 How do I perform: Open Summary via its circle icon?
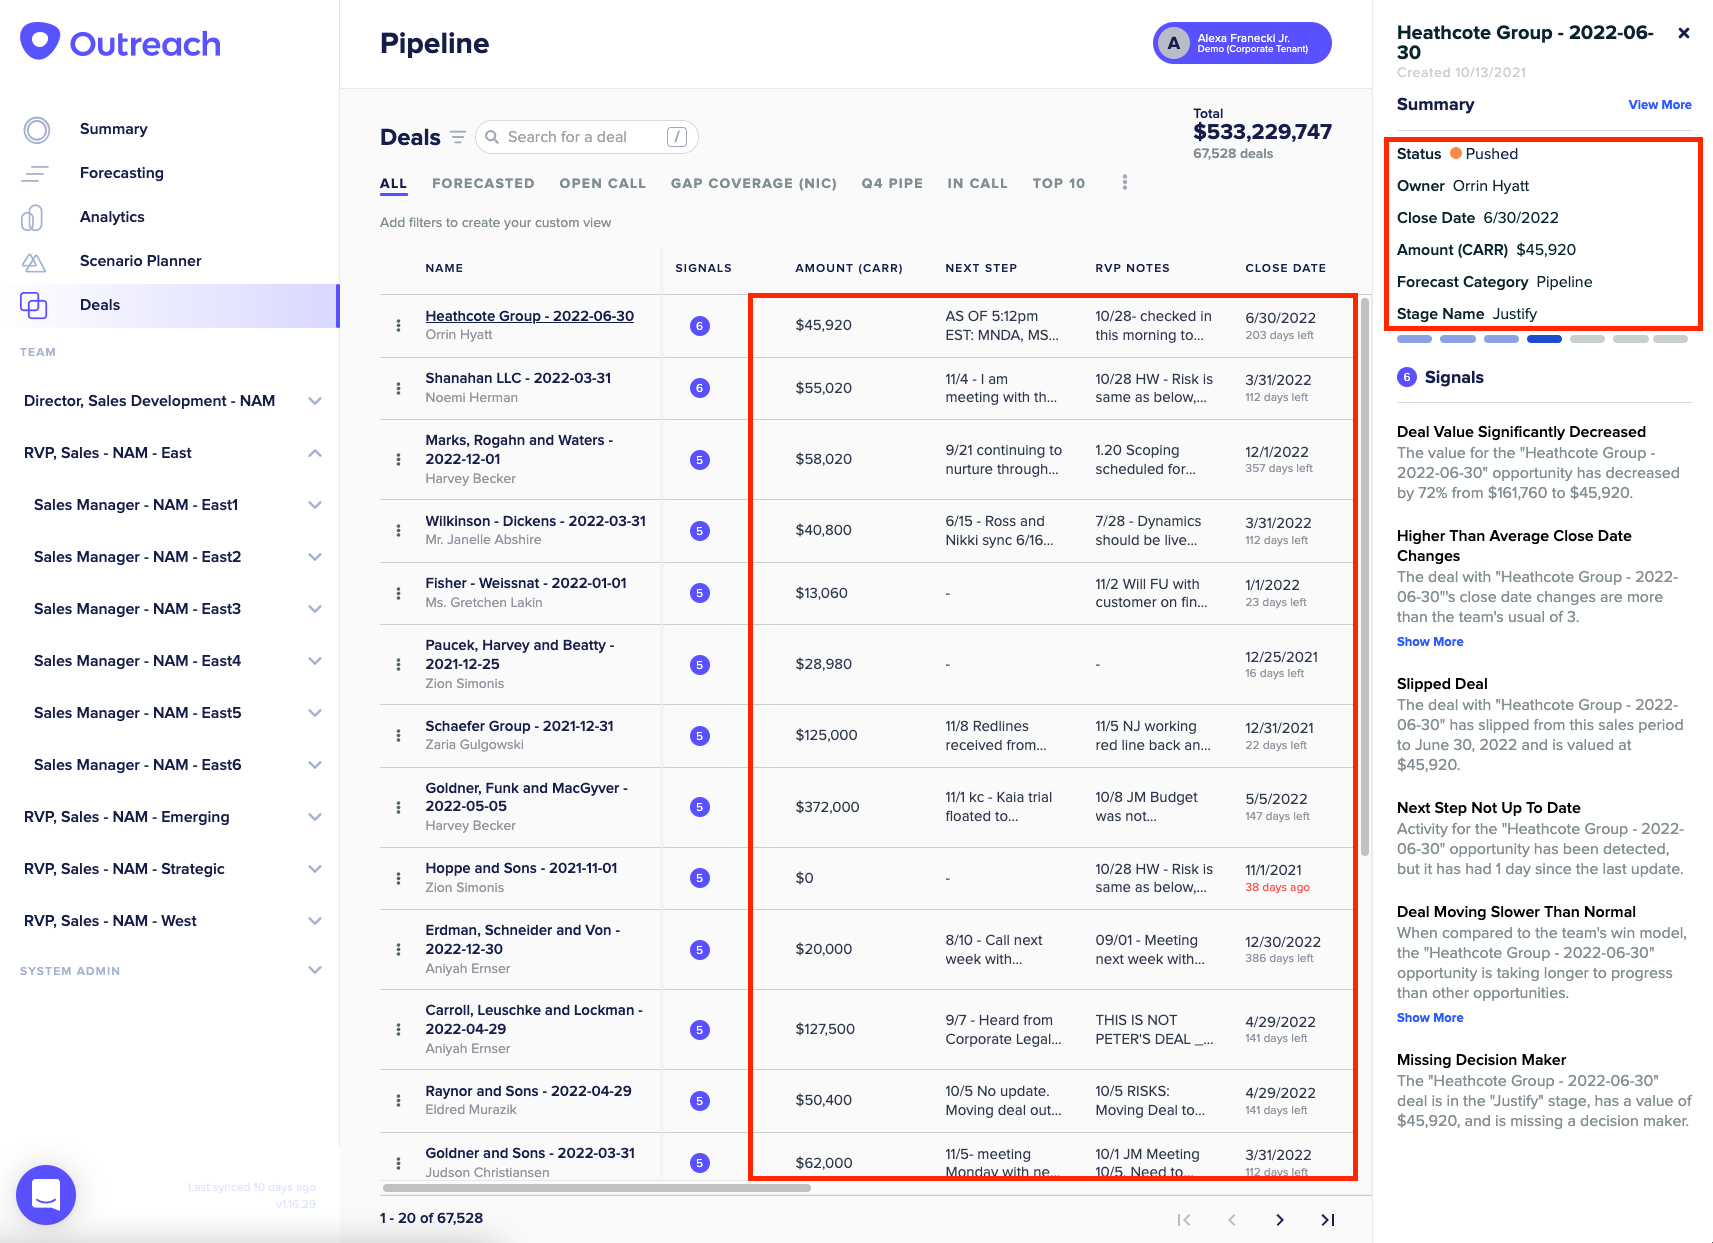click(x=37, y=130)
